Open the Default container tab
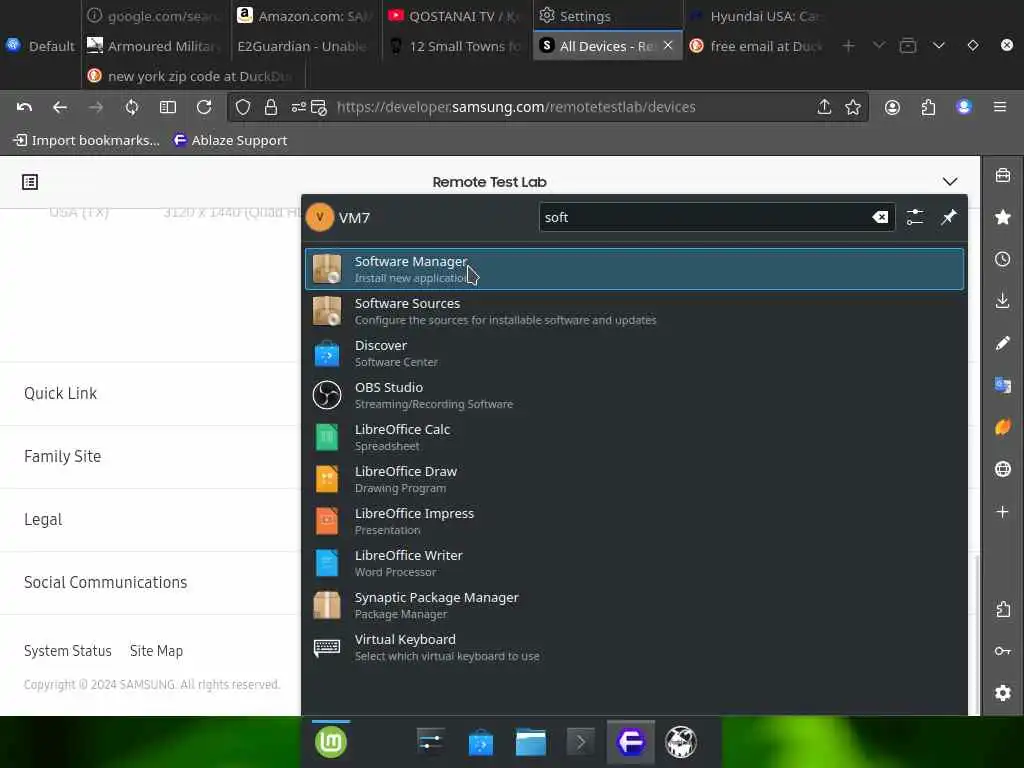The height and width of the screenshot is (768, 1024). pos(40,46)
